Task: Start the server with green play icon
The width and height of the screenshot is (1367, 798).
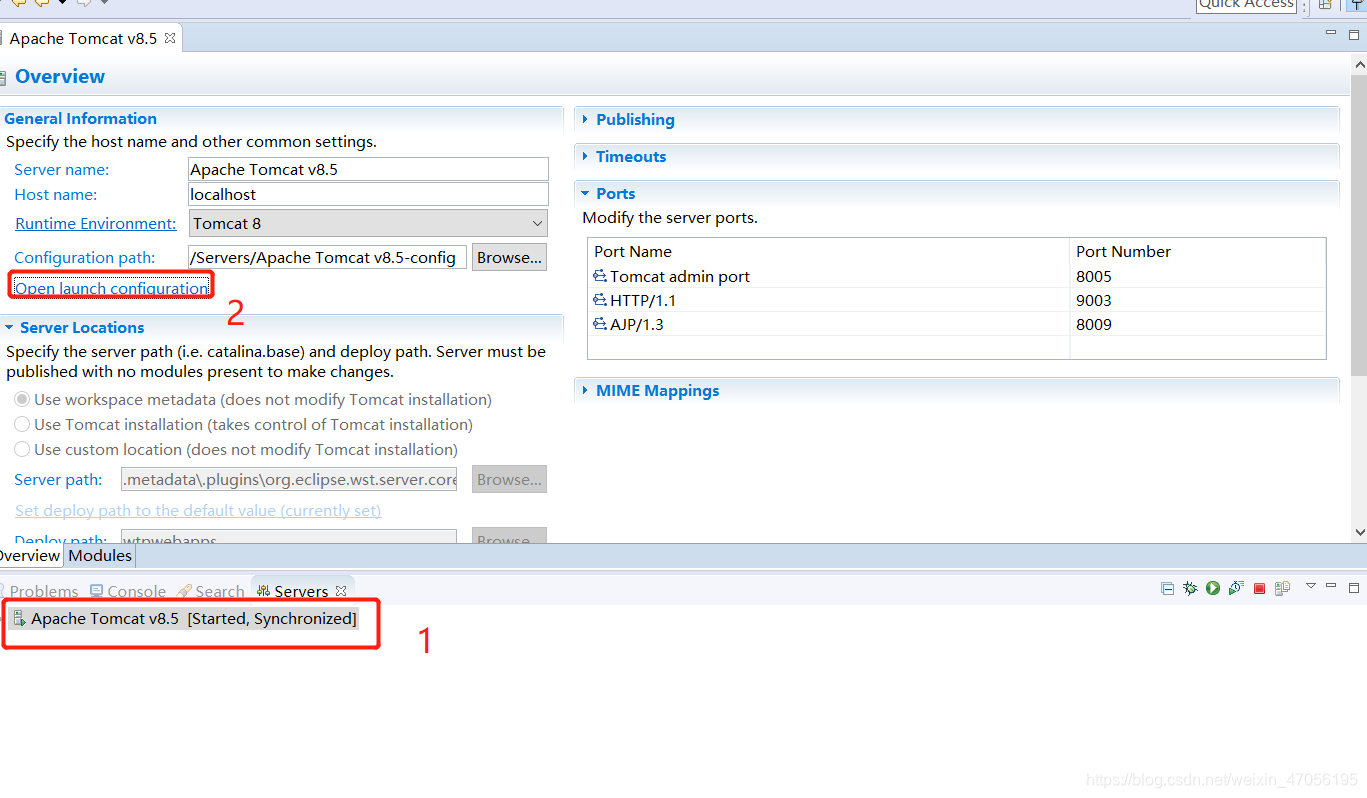Action: point(1213,589)
